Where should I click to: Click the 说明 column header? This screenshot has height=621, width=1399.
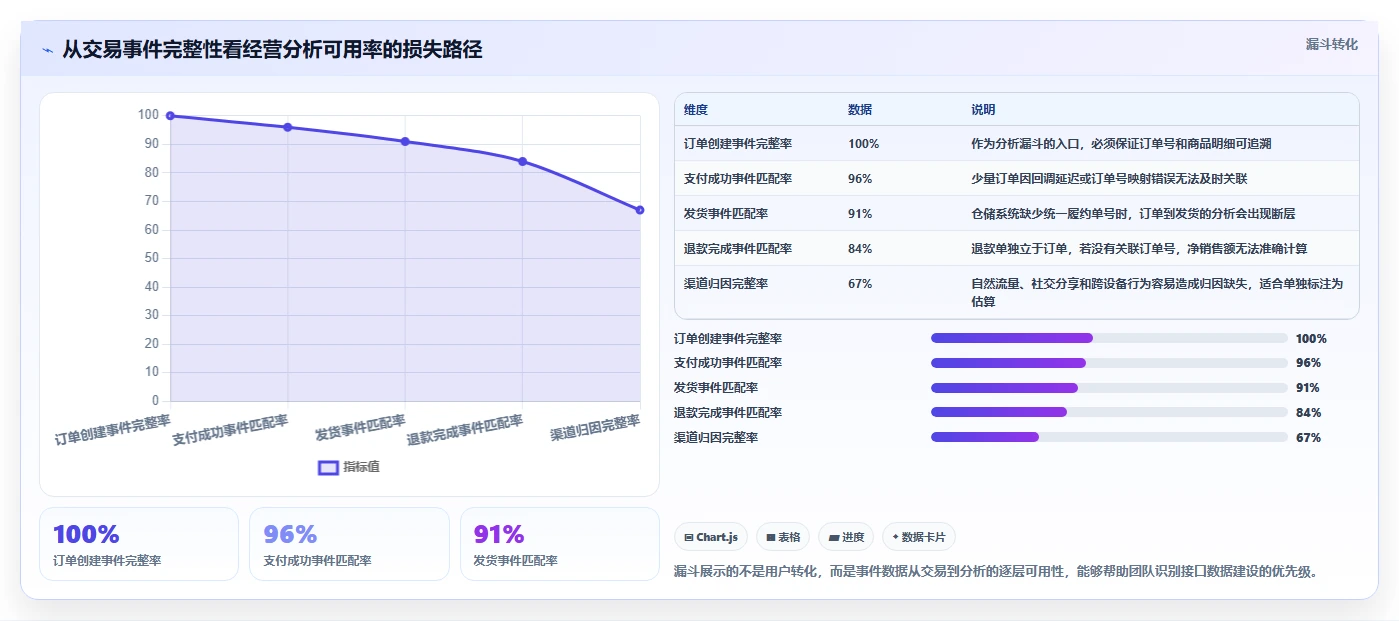(x=983, y=110)
